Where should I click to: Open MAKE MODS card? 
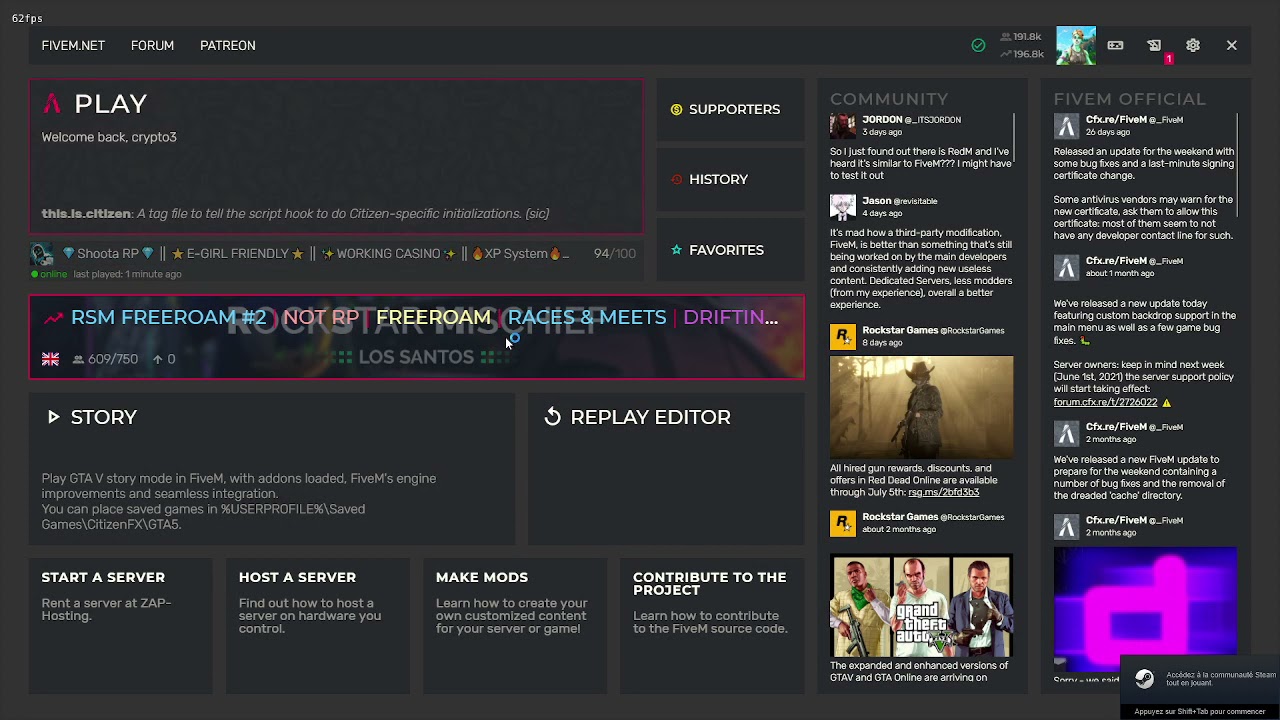[514, 625]
